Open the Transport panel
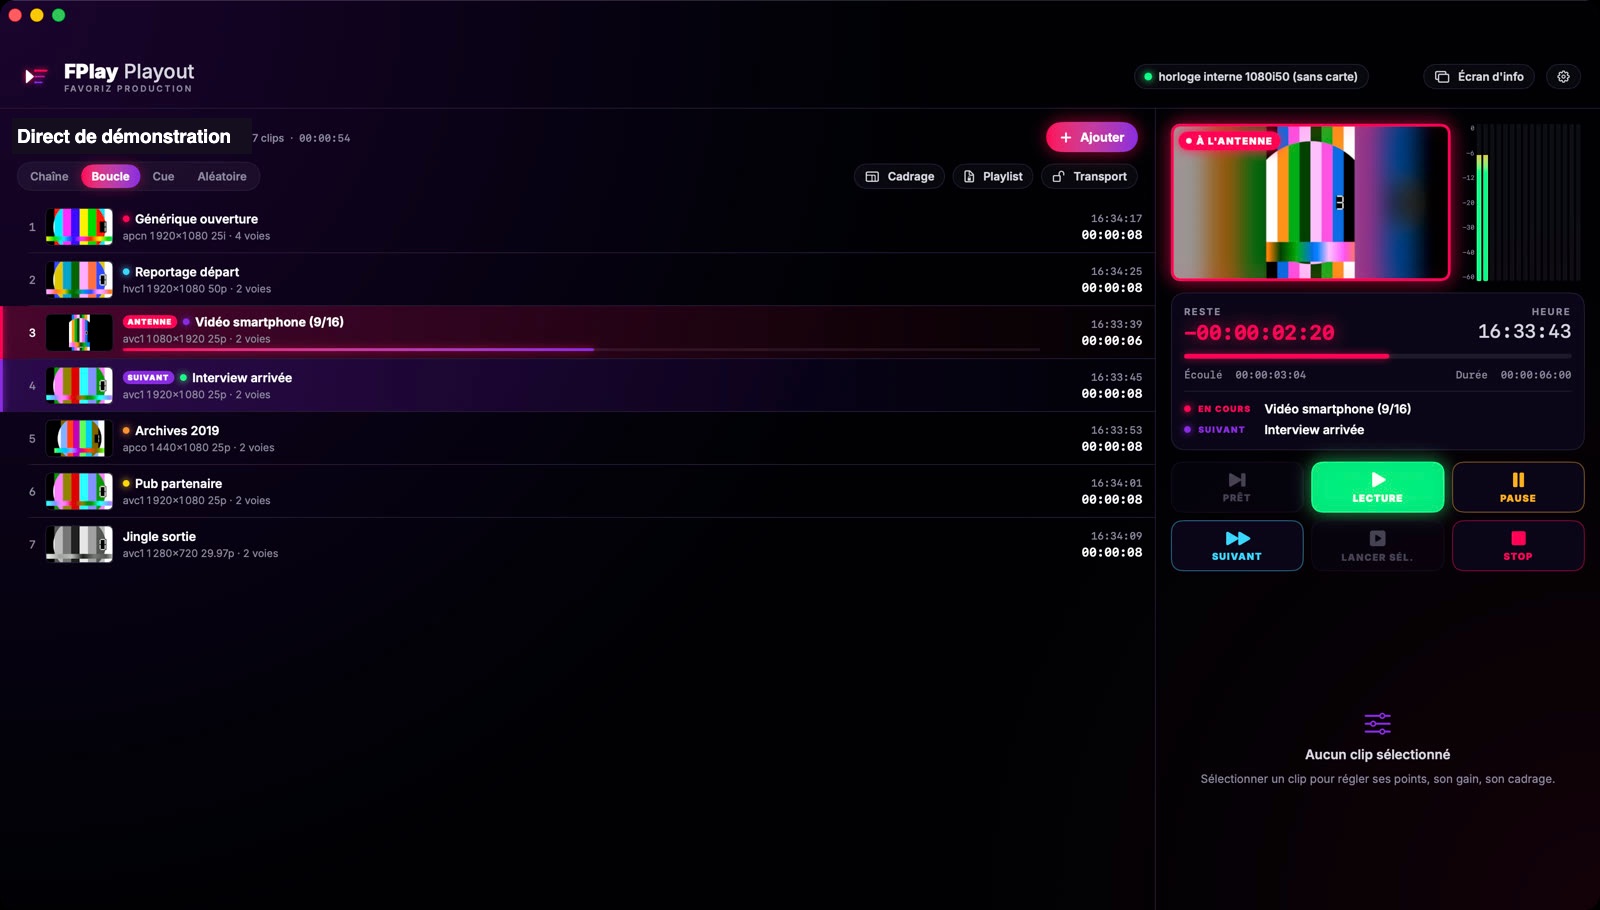This screenshot has width=1600, height=910. [1089, 176]
